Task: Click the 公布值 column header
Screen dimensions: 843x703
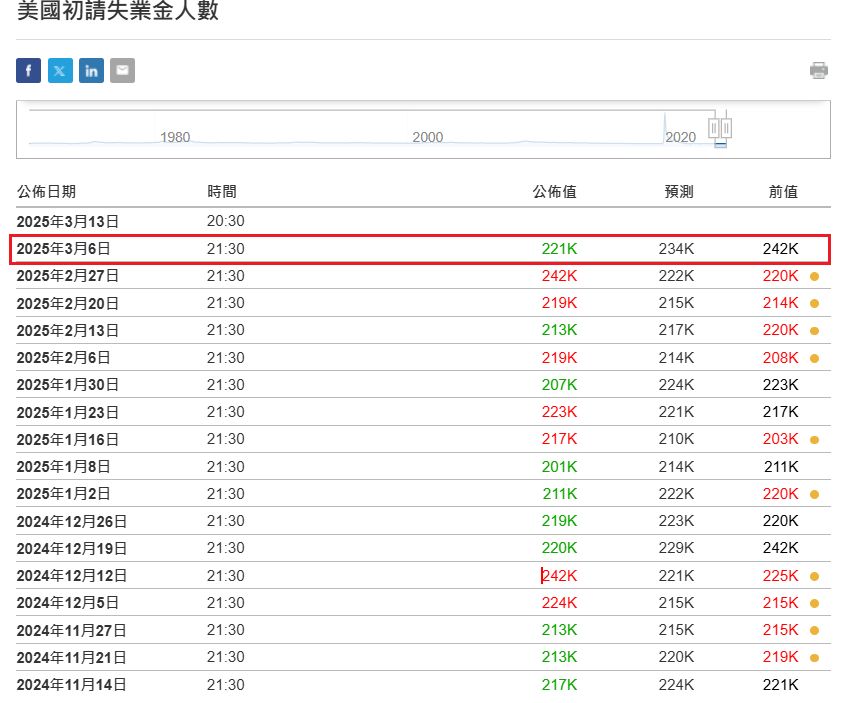Action: (554, 192)
